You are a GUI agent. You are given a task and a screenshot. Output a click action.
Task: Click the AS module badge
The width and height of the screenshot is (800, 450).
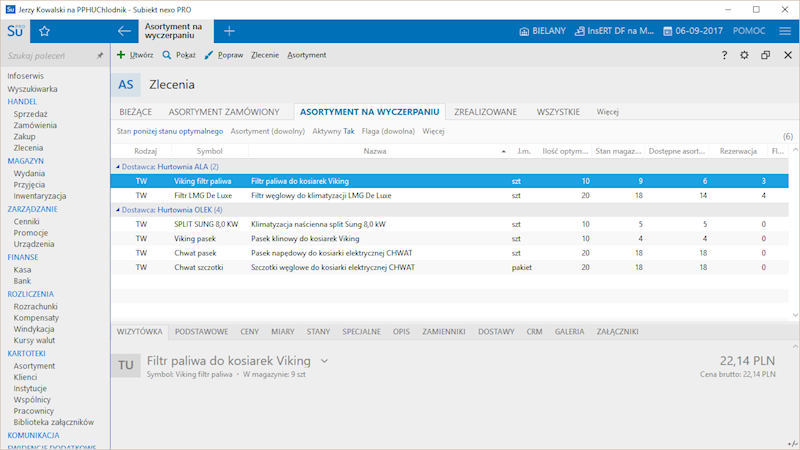[126, 85]
